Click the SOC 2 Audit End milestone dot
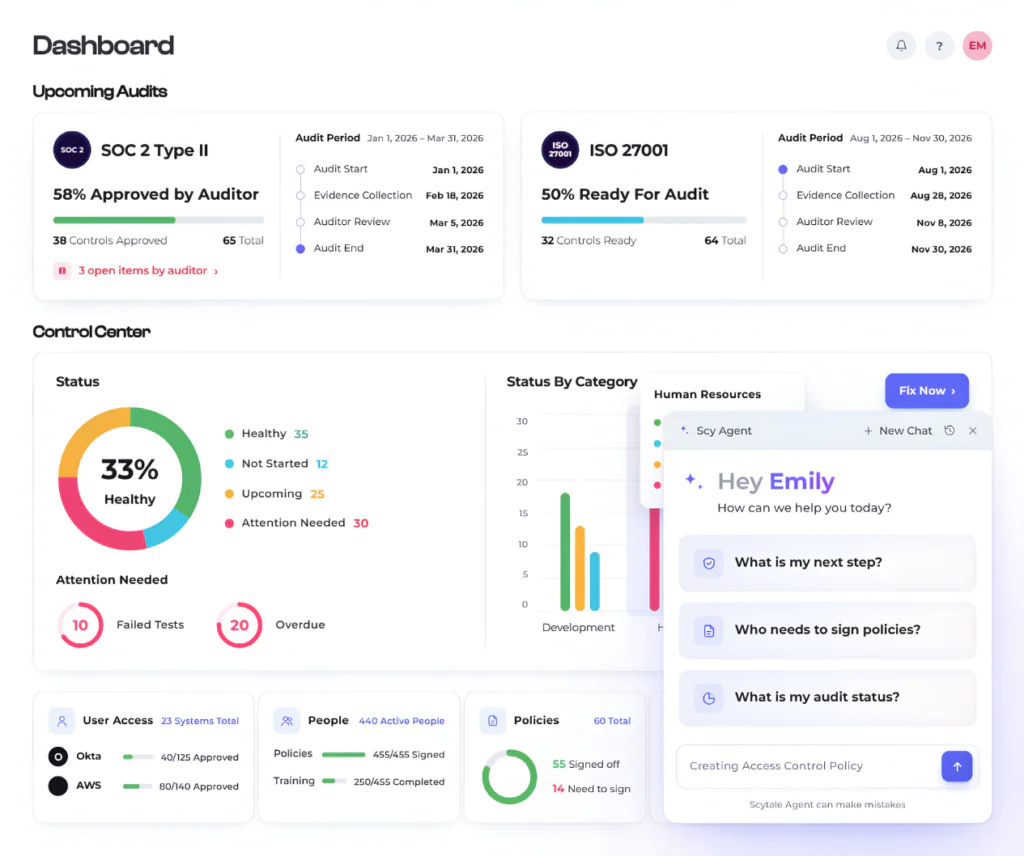This screenshot has height=856, width=1024. [300, 249]
